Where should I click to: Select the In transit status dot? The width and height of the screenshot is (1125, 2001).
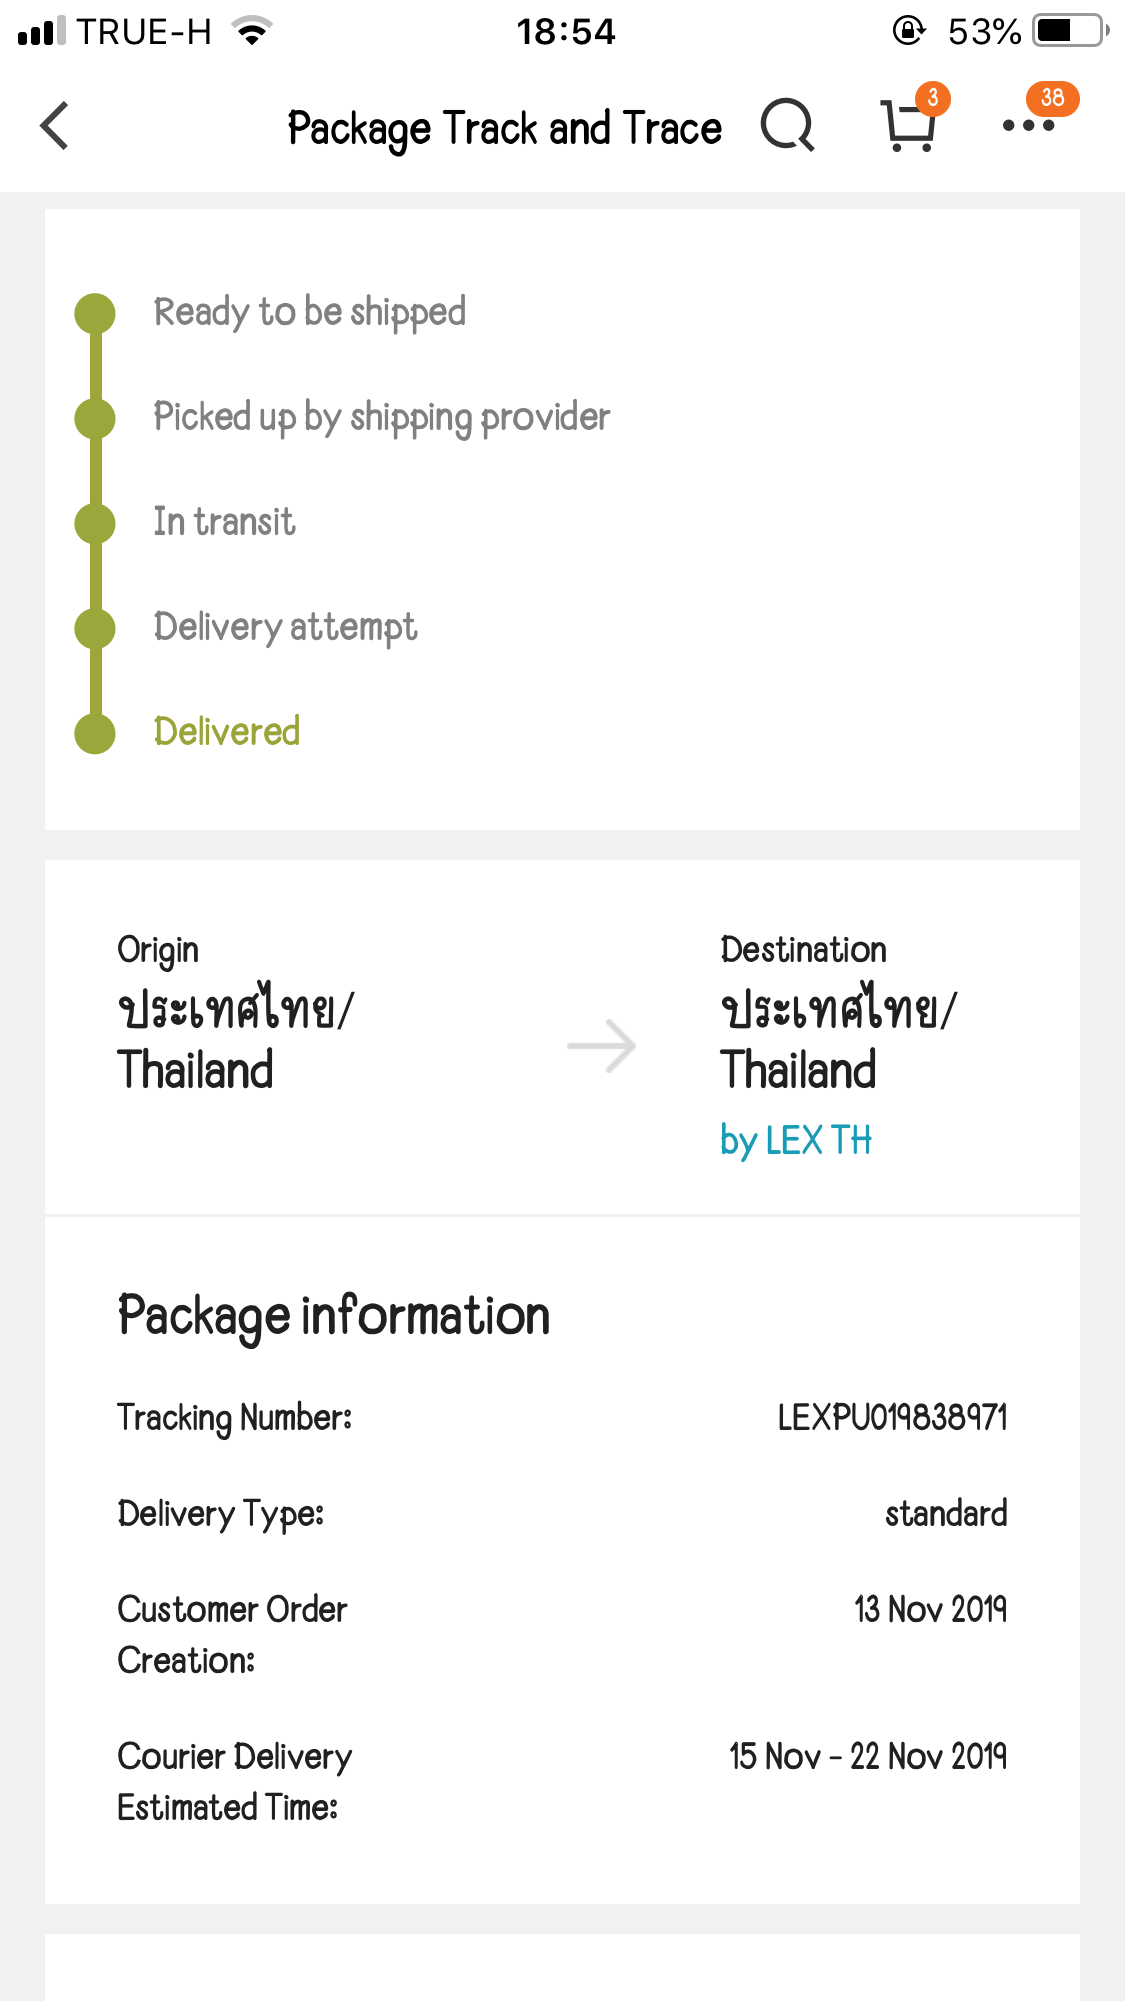[96, 523]
